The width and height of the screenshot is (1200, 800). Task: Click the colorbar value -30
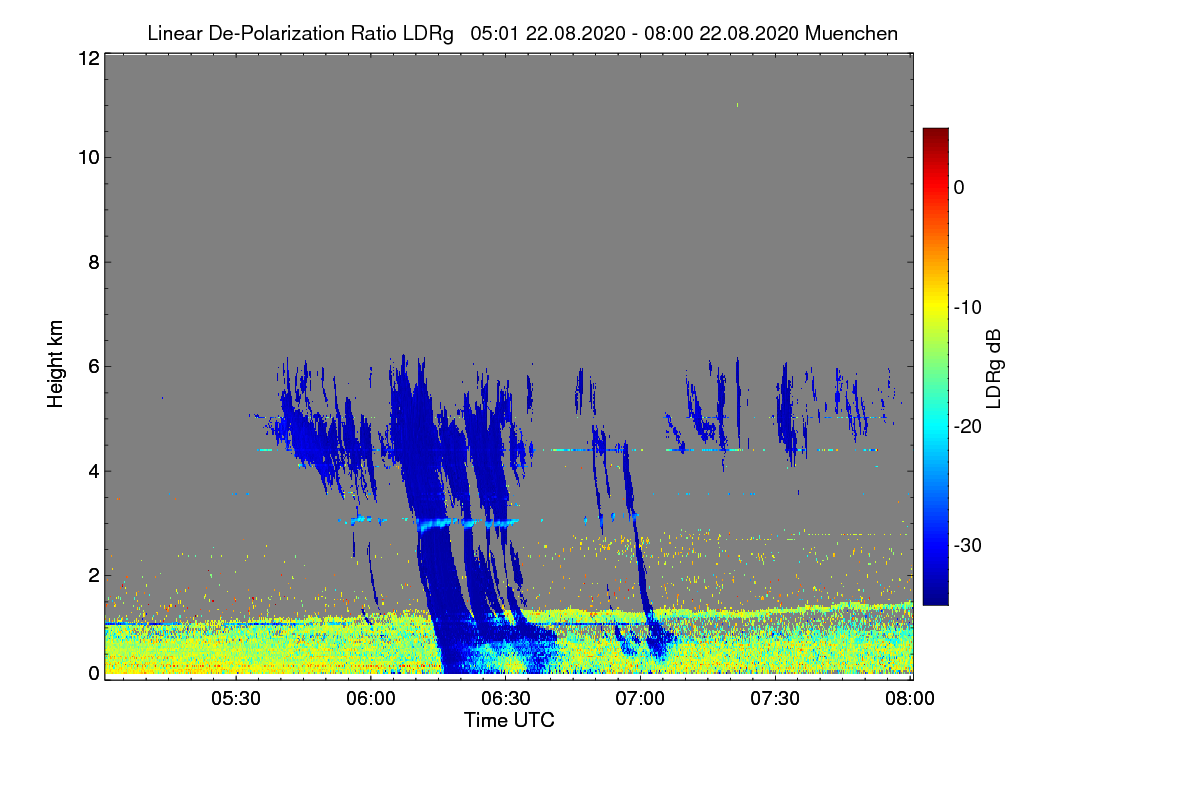point(967,545)
